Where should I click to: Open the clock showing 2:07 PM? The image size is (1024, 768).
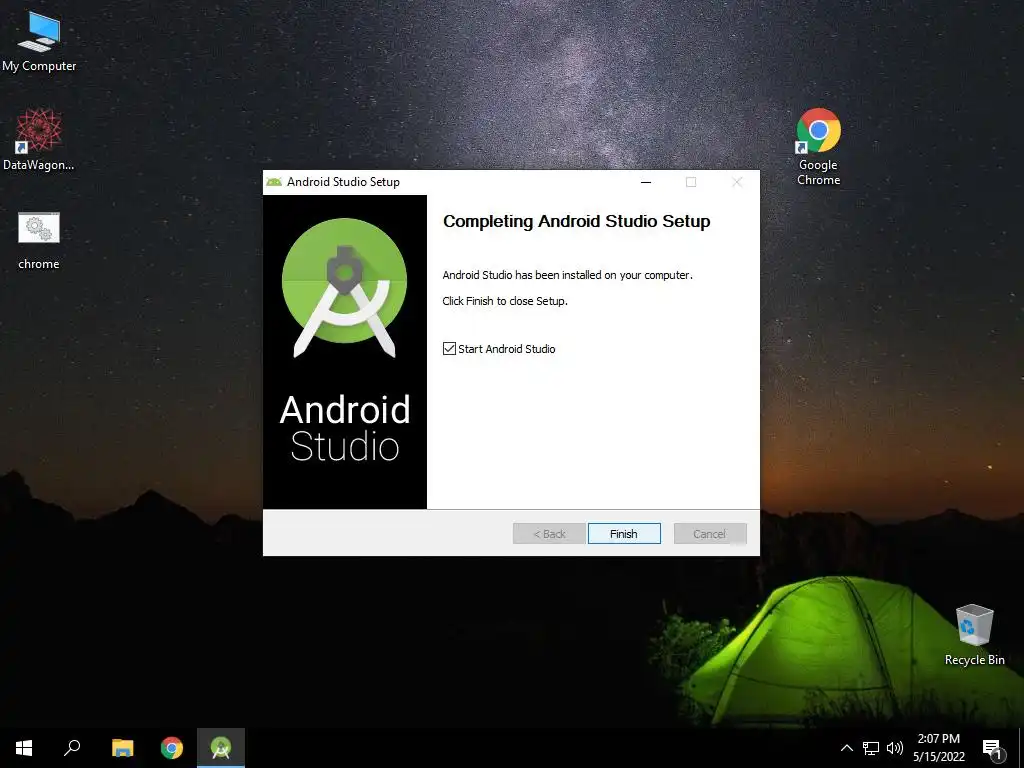tap(938, 748)
